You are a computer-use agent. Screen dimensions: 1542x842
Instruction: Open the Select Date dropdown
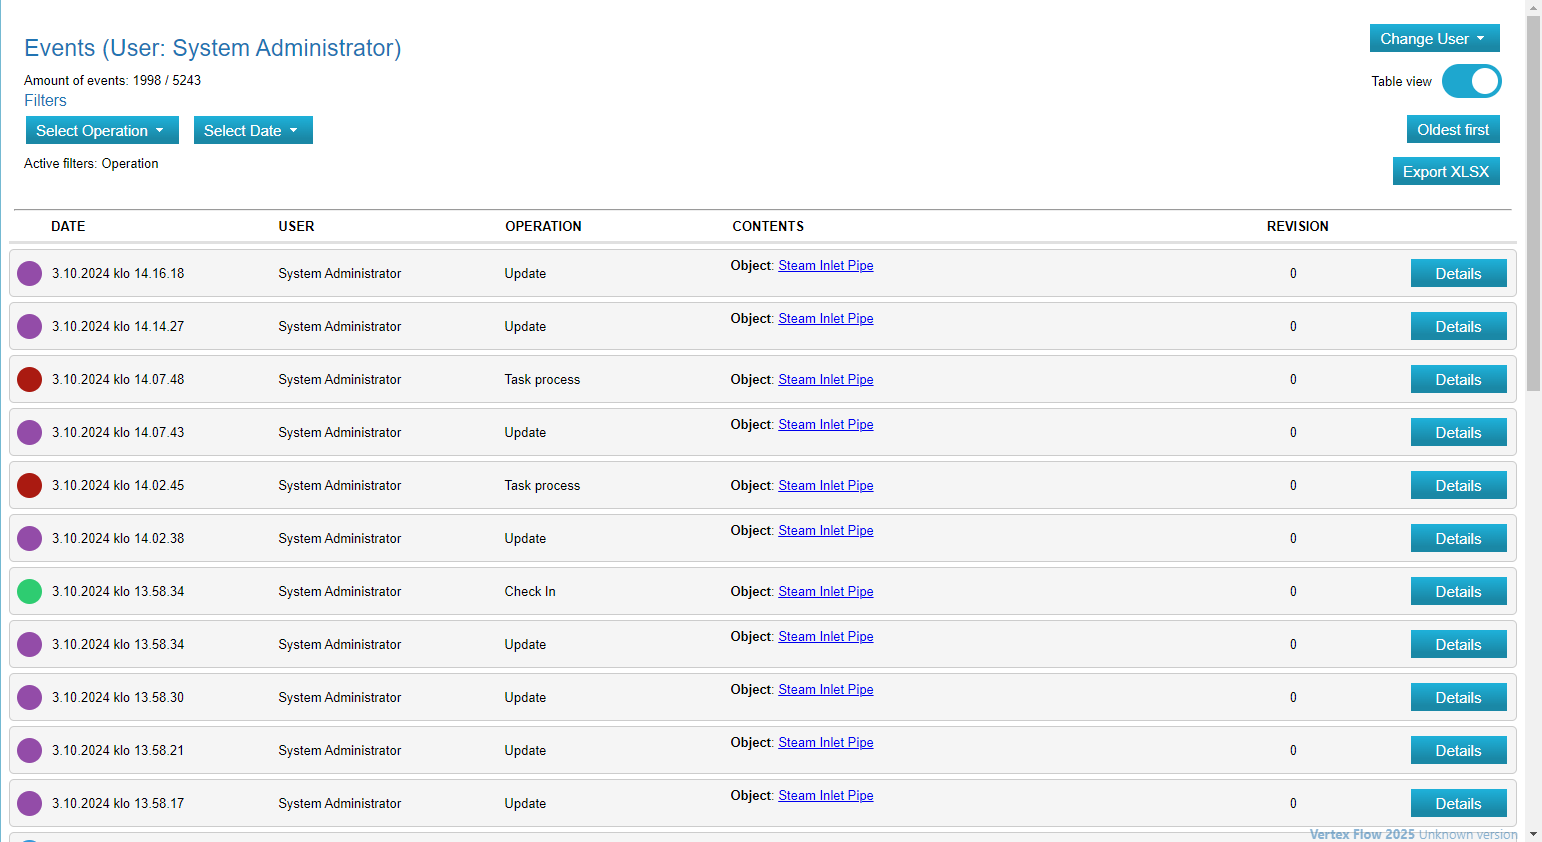point(252,130)
